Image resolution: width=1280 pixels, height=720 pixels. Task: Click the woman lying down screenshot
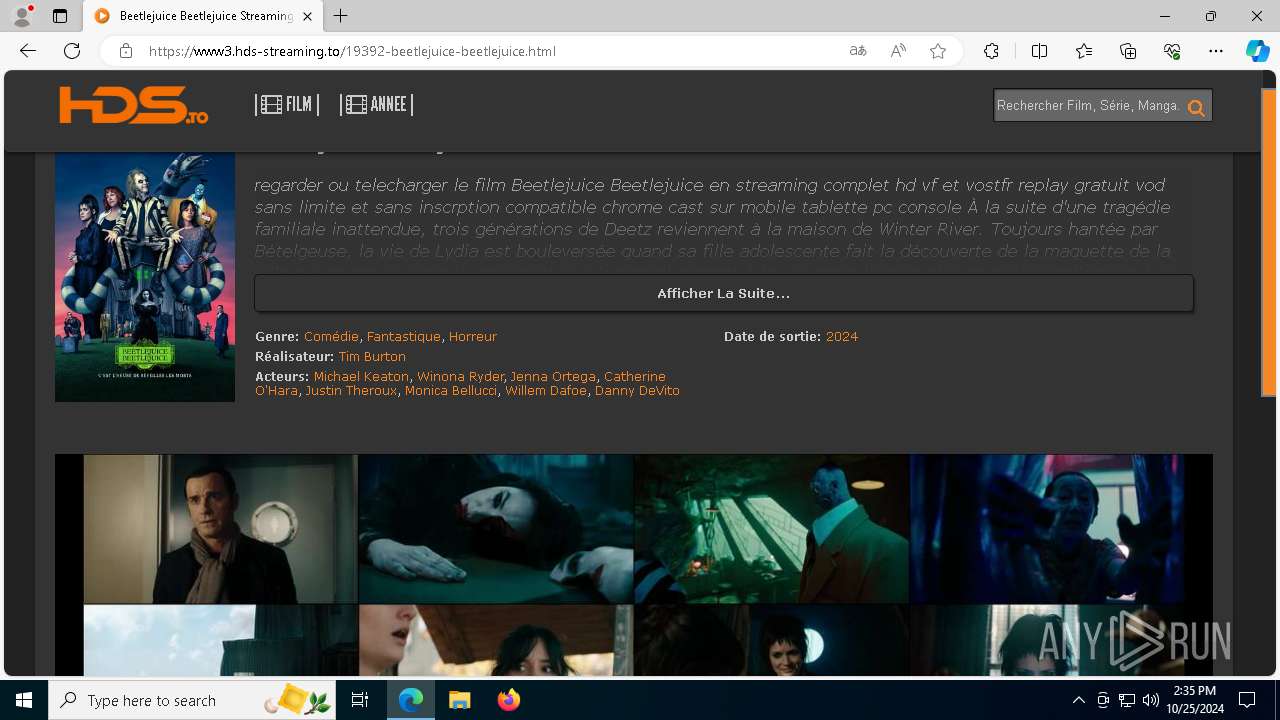pyautogui.click(x=496, y=529)
